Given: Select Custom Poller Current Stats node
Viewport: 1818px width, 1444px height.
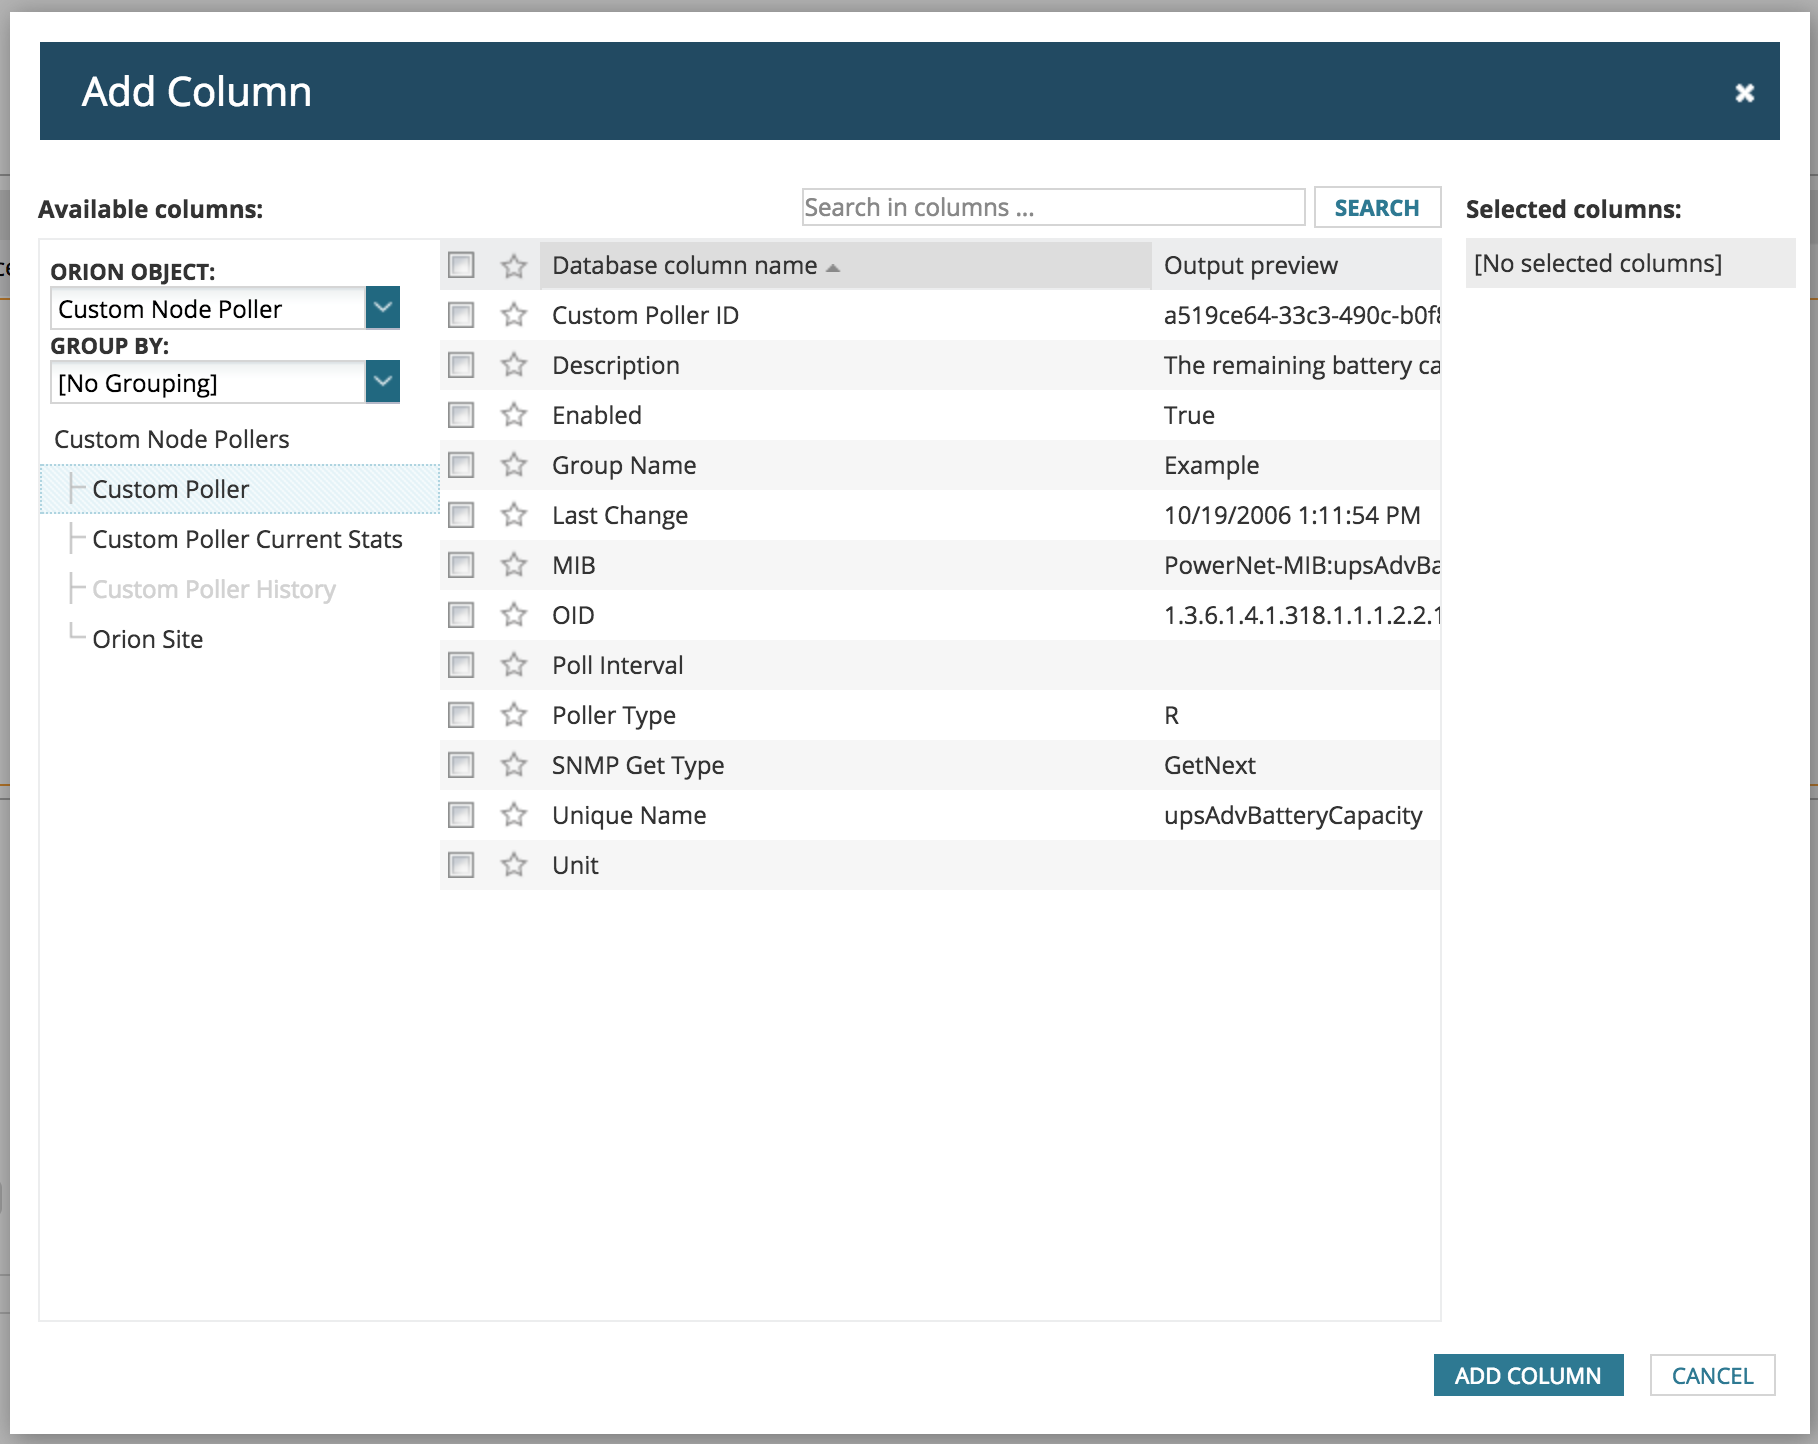Looking at the screenshot, I should coord(247,539).
